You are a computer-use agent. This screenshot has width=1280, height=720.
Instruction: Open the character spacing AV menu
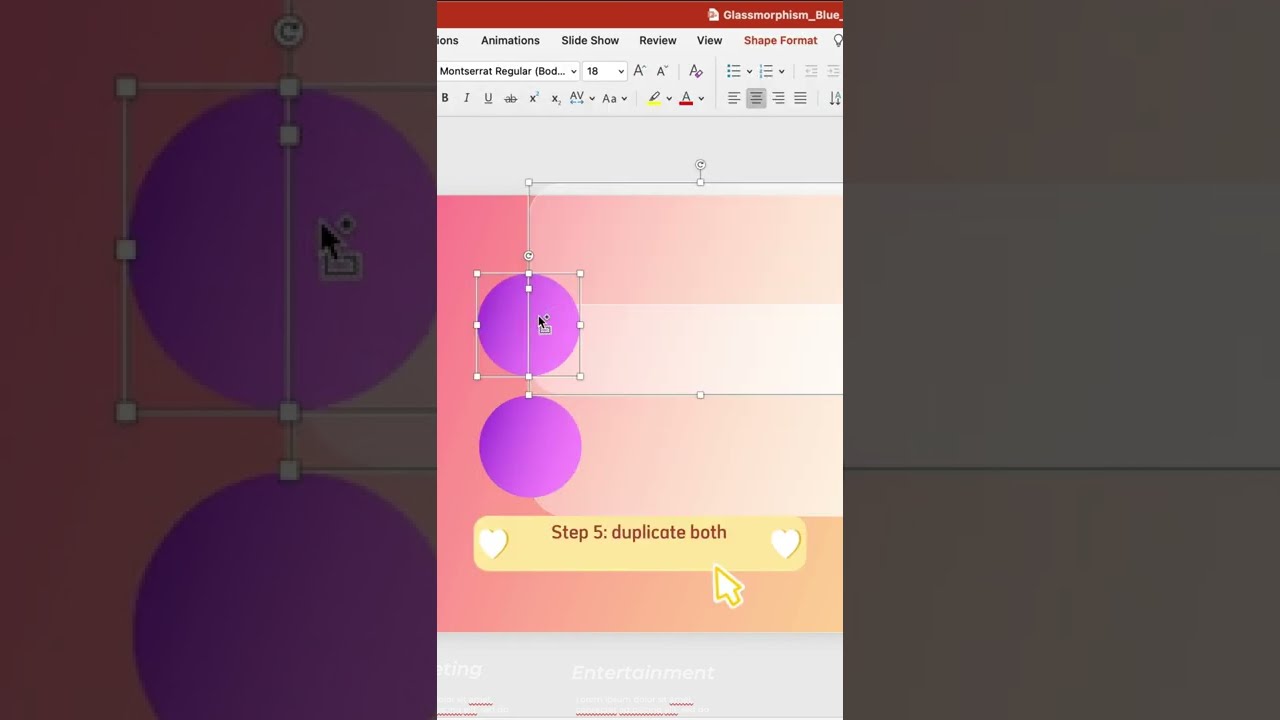pyautogui.click(x=577, y=98)
